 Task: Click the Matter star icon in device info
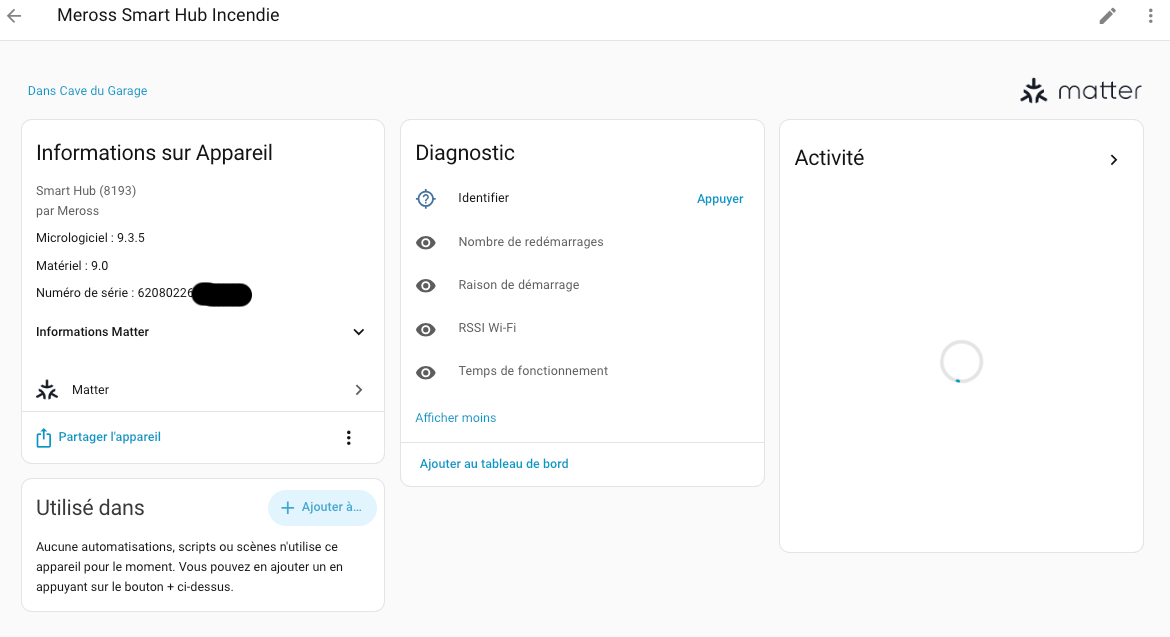coord(47,389)
